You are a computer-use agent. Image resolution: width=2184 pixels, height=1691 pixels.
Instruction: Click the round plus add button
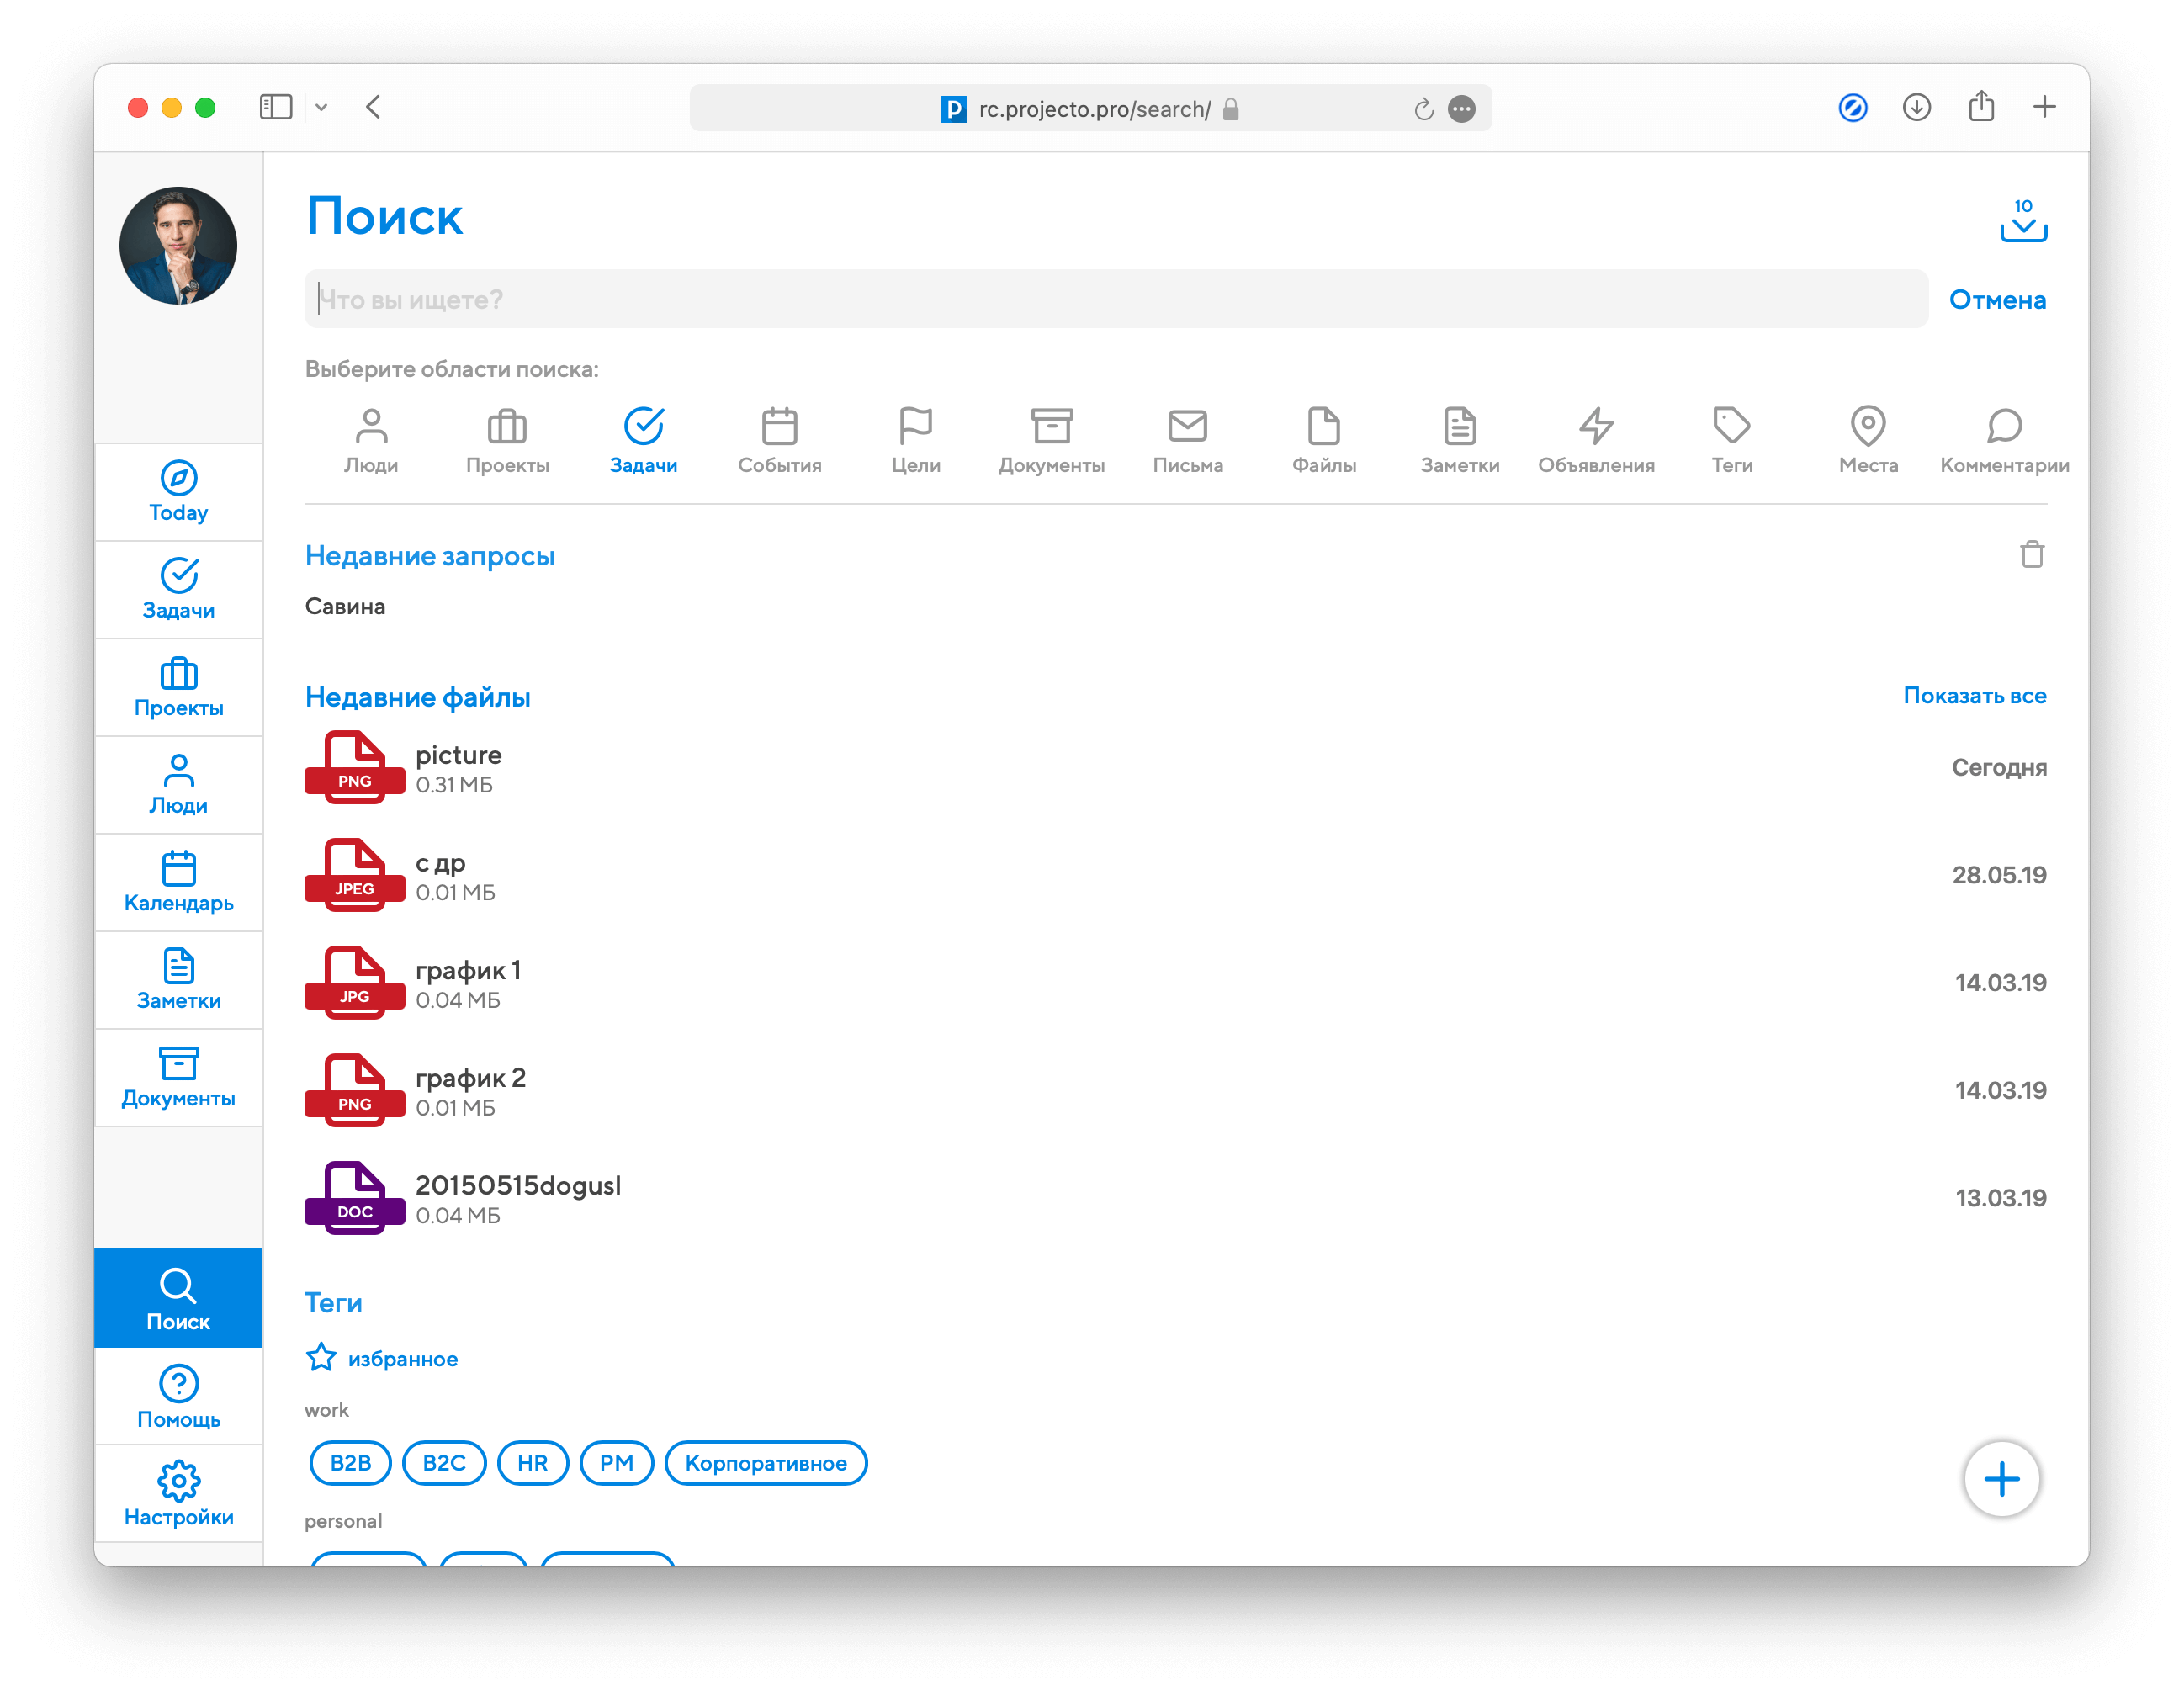coord(2001,1478)
